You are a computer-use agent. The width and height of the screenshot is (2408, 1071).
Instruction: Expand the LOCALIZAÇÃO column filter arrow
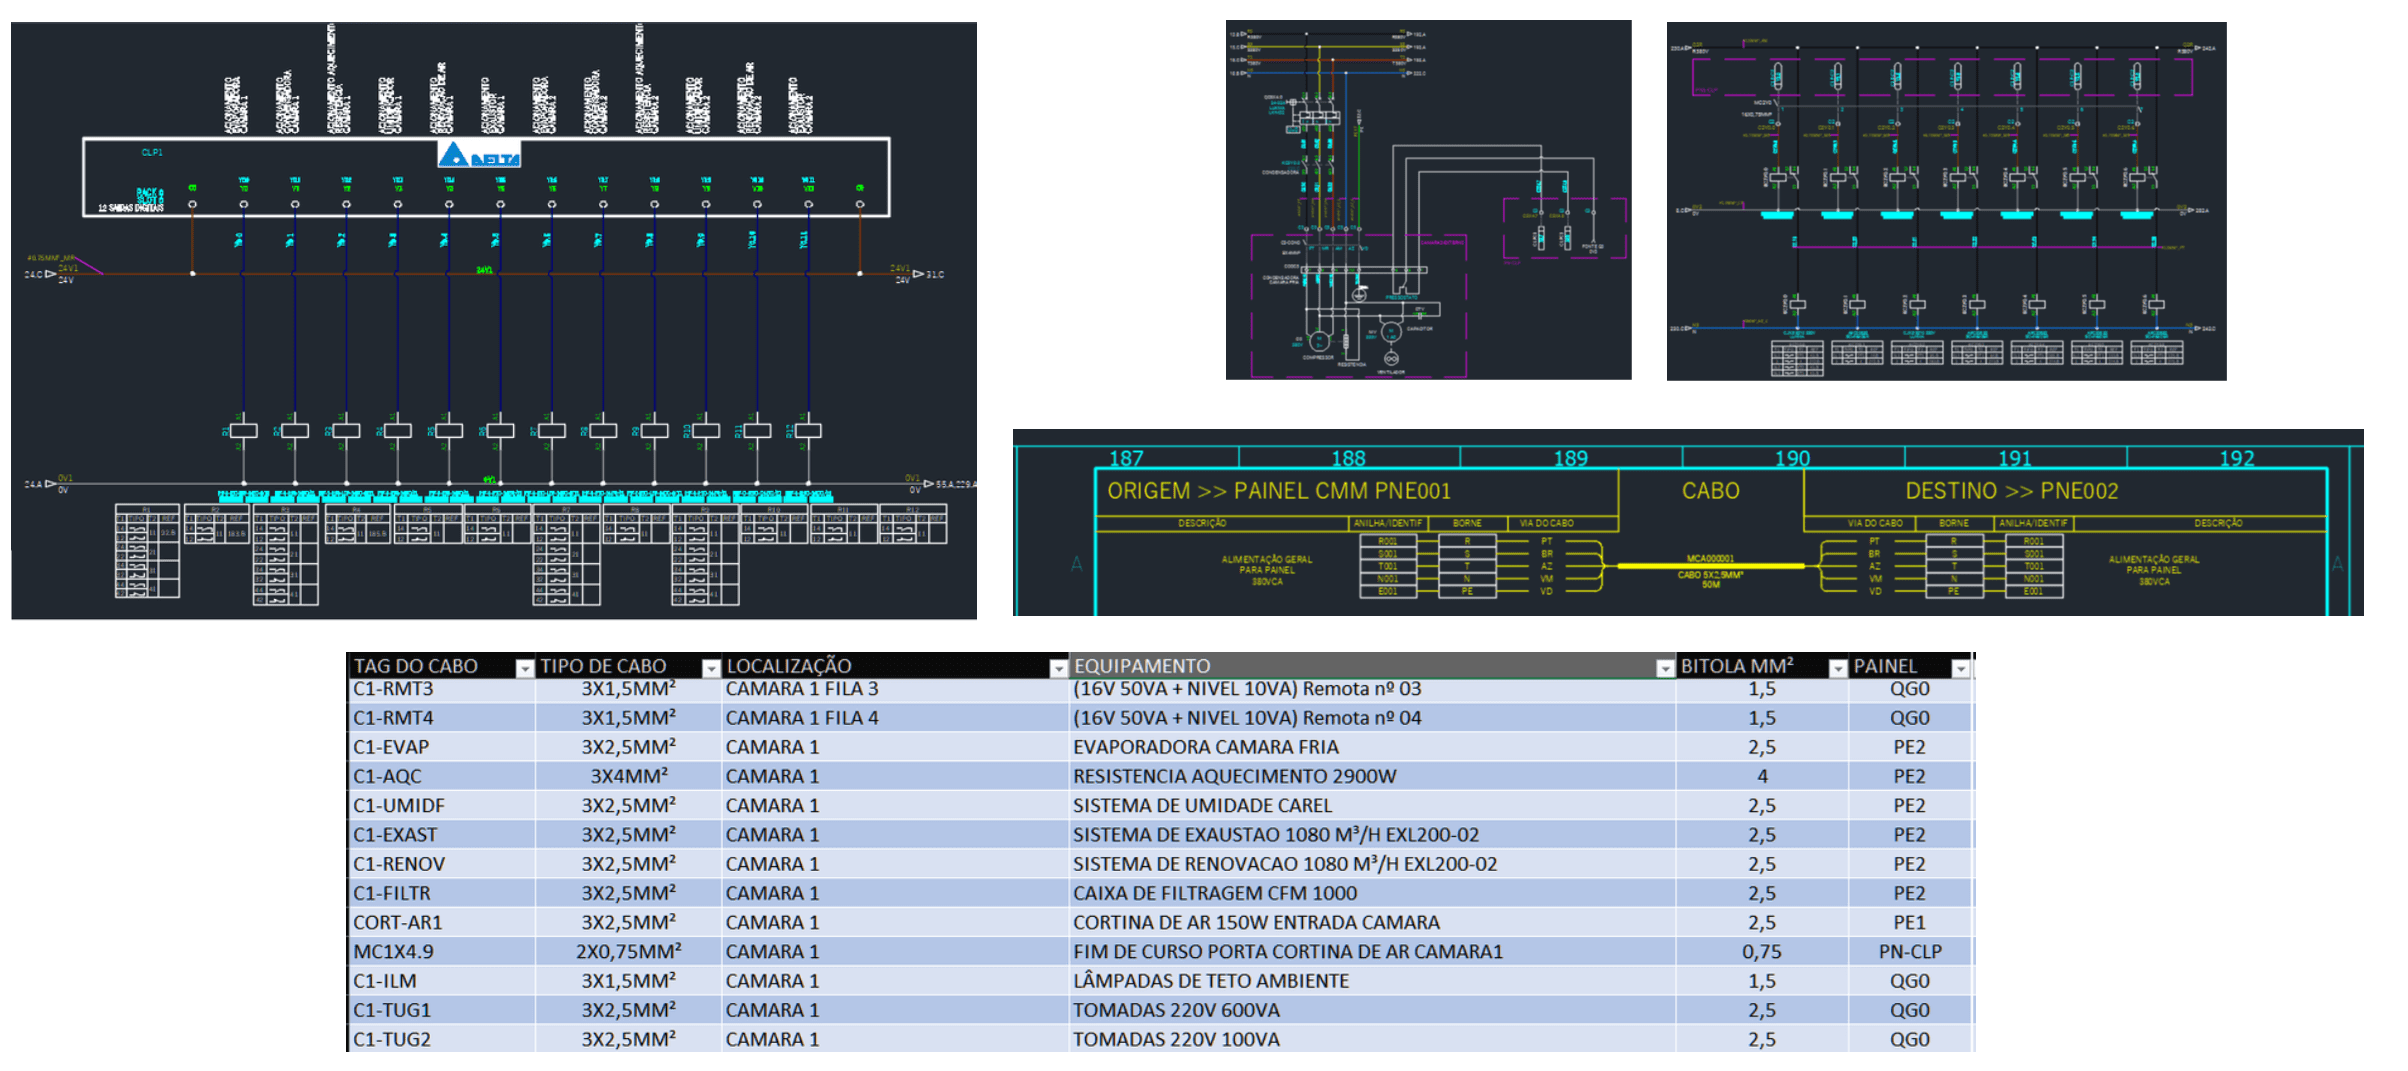[x=1058, y=668]
